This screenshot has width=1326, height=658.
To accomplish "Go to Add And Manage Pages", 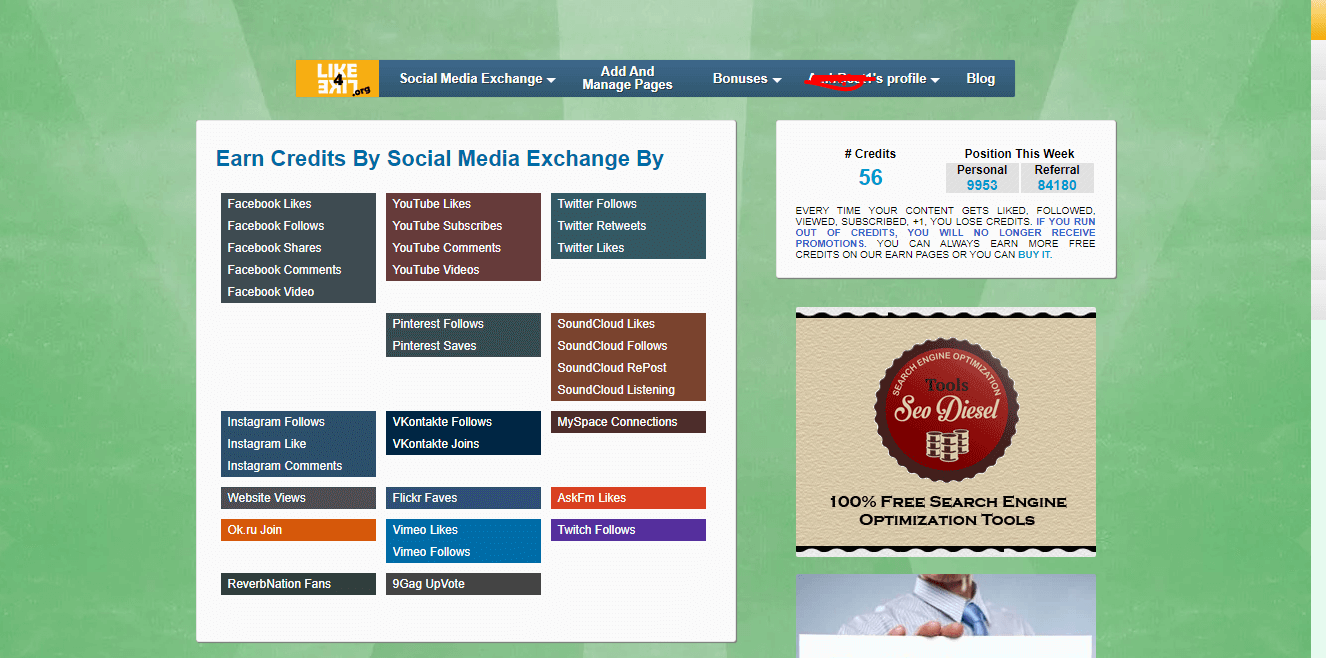I will click(x=627, y=79).
